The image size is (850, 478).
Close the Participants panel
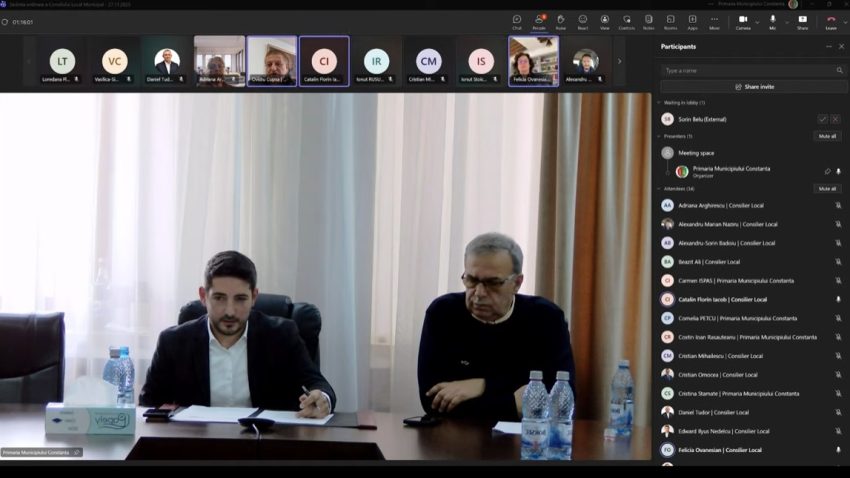[x=841, y=47]
